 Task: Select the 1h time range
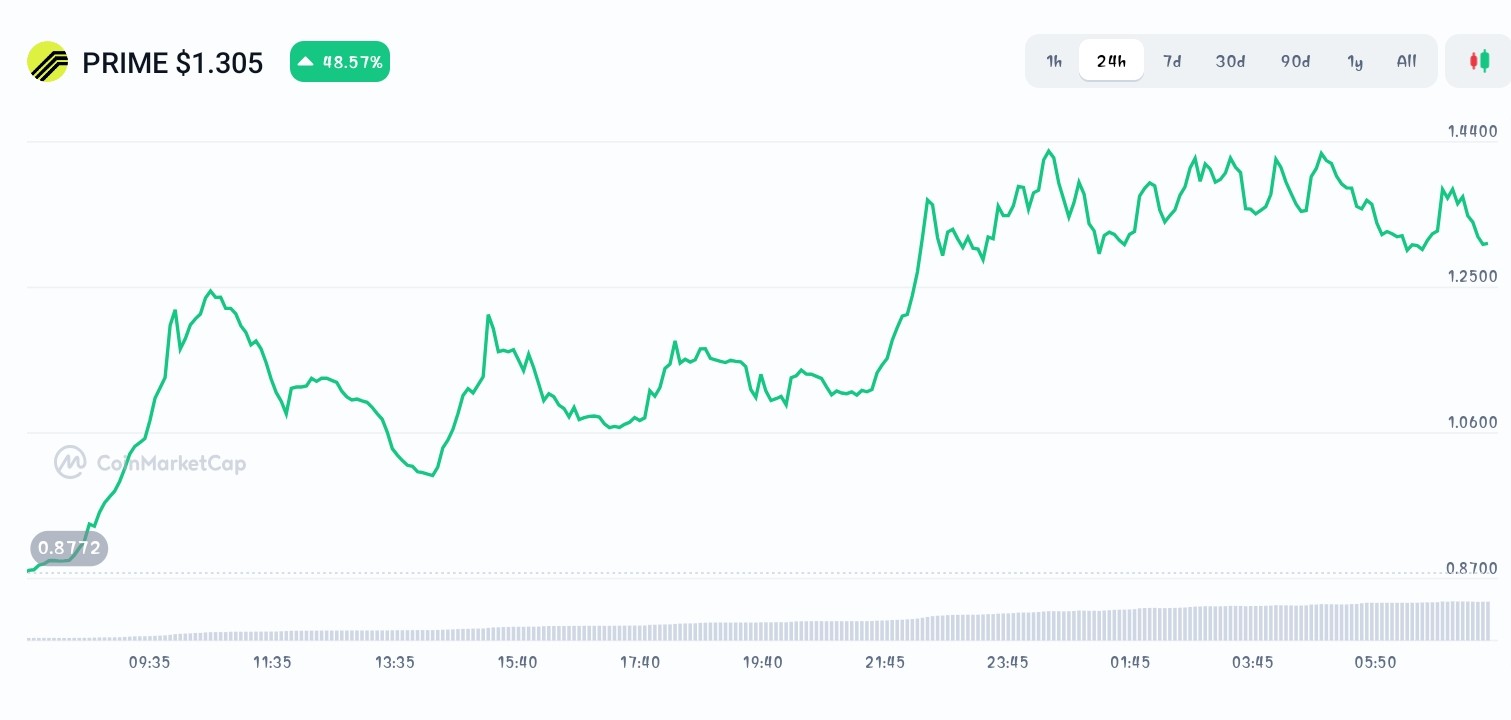coord(1053,61)
